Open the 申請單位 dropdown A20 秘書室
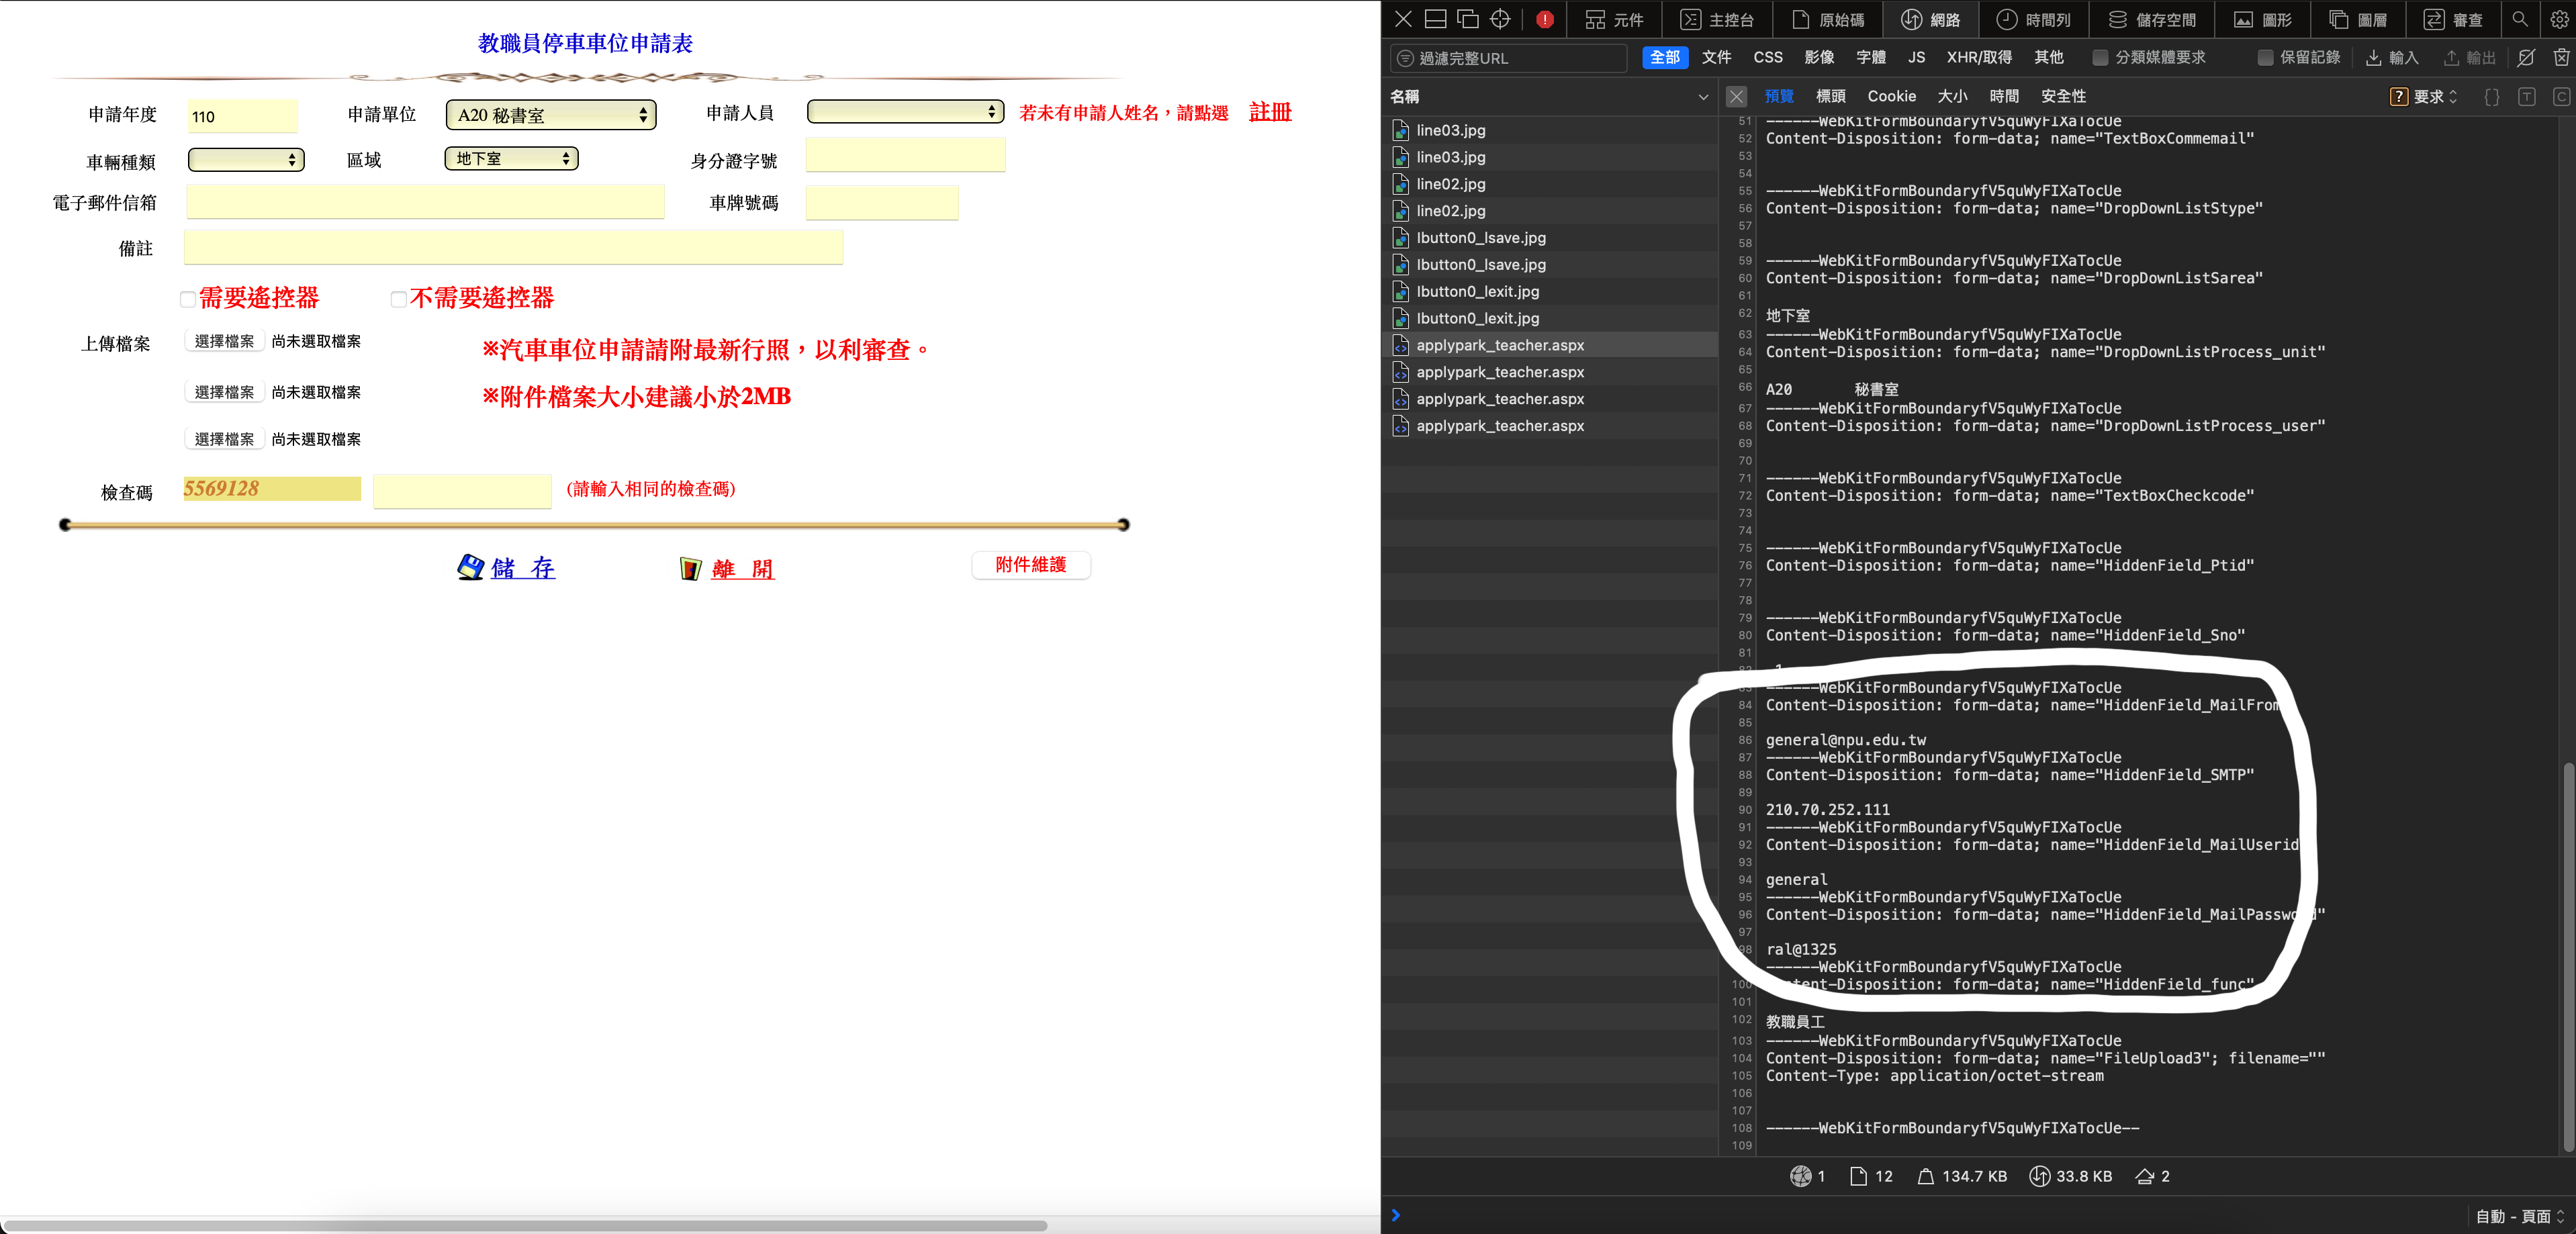Image resolution: width=2576 pixels, height=1234 pixels. pyautogui.click(x=551, y=115)
